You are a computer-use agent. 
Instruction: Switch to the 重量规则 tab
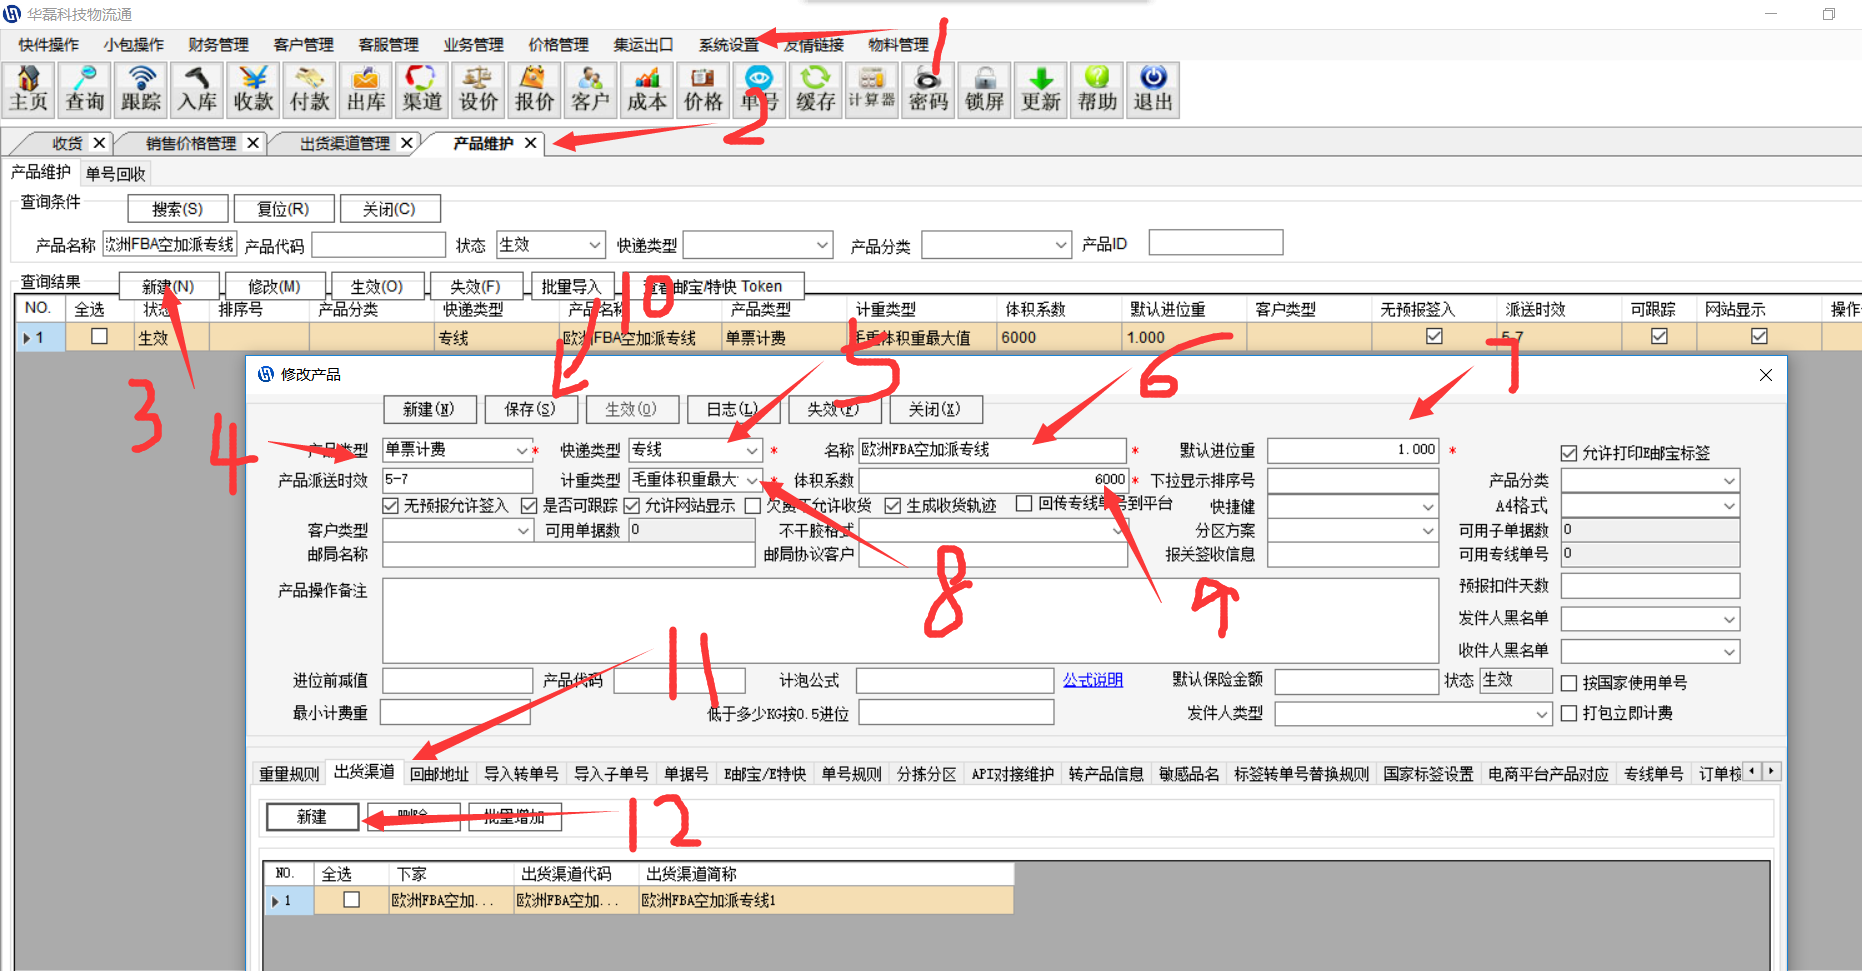(289, 774)
